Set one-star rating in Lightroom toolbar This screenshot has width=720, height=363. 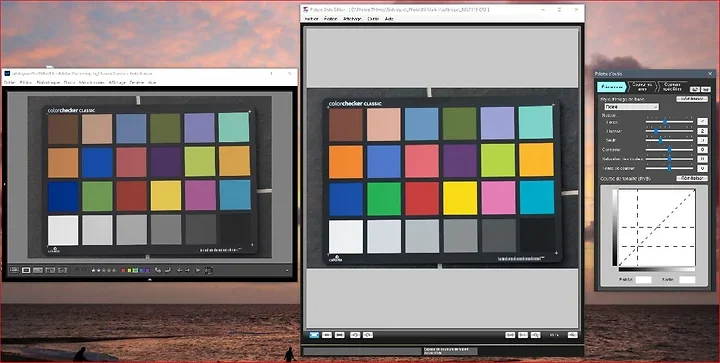(93, 270)
